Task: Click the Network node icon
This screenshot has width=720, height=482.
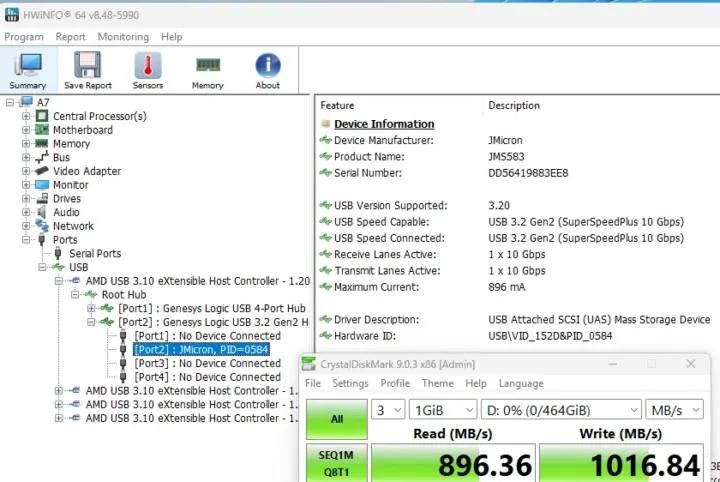Action: pos(42,226)
